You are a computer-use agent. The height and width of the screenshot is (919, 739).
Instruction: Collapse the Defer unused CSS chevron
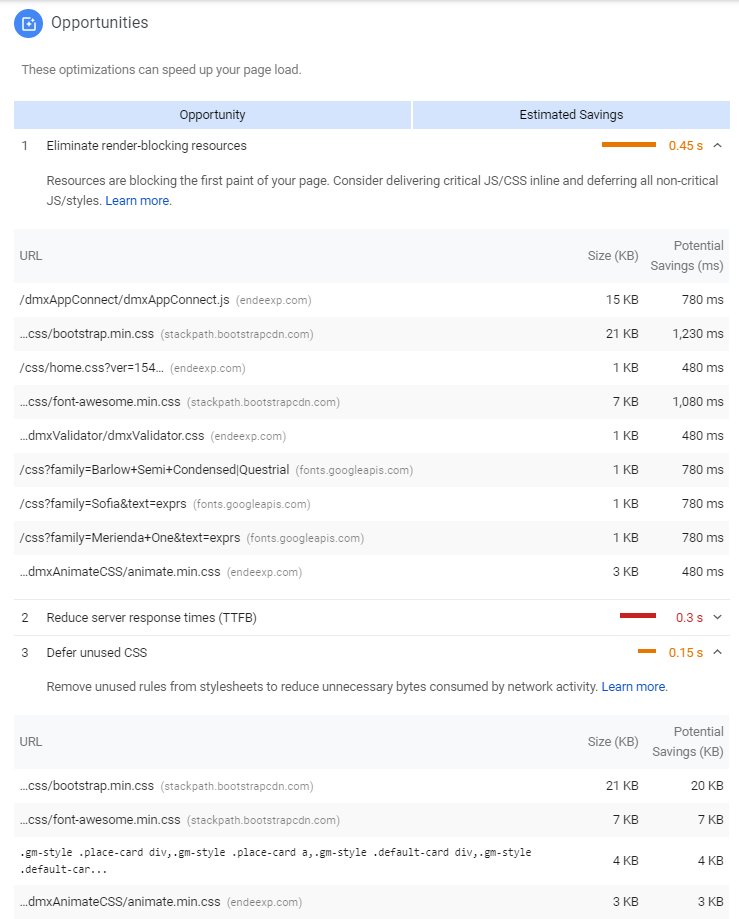click(717, 653)
